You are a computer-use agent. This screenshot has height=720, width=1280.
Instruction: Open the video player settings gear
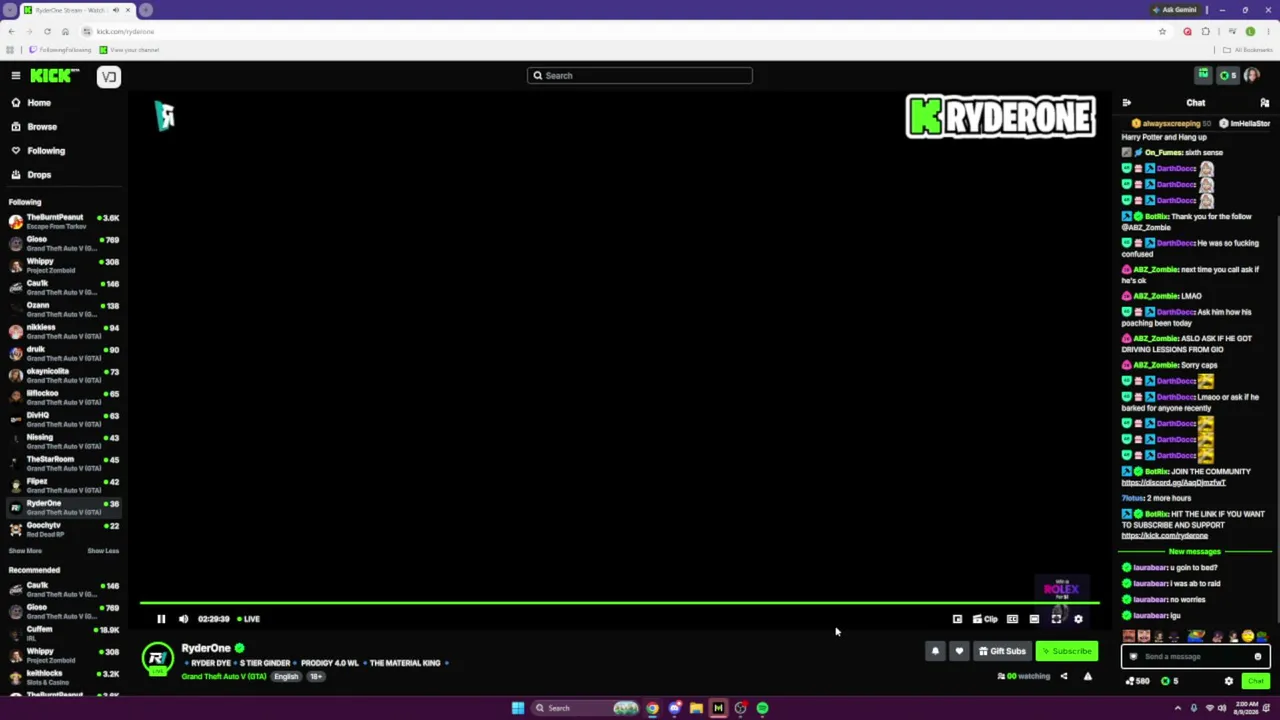point(1078,619)
